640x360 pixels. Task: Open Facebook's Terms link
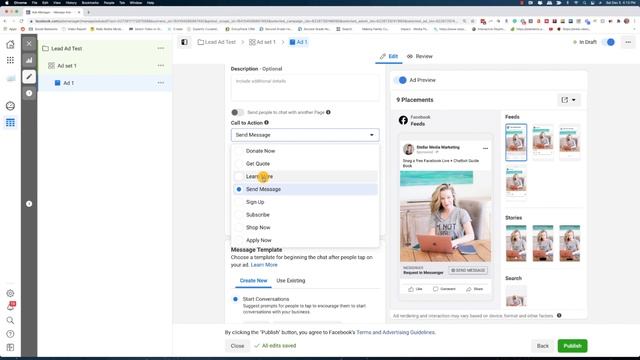(363, 332)
